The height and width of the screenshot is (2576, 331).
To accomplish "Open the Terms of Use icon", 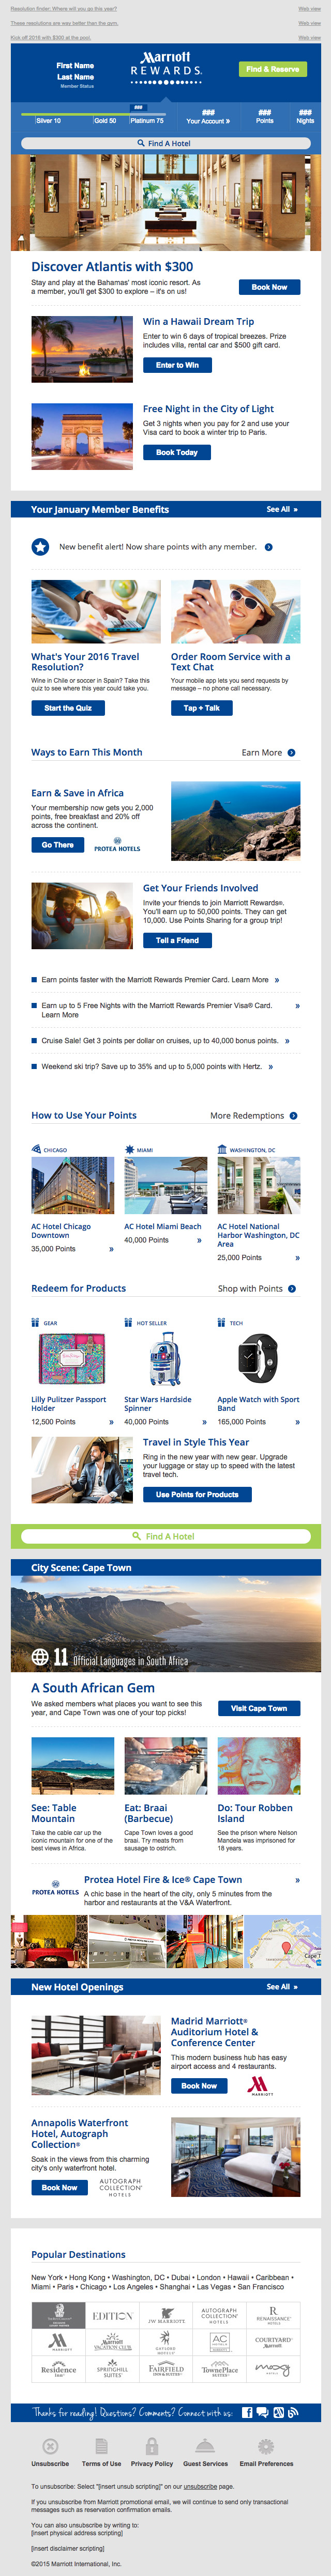I will 101,2446.
